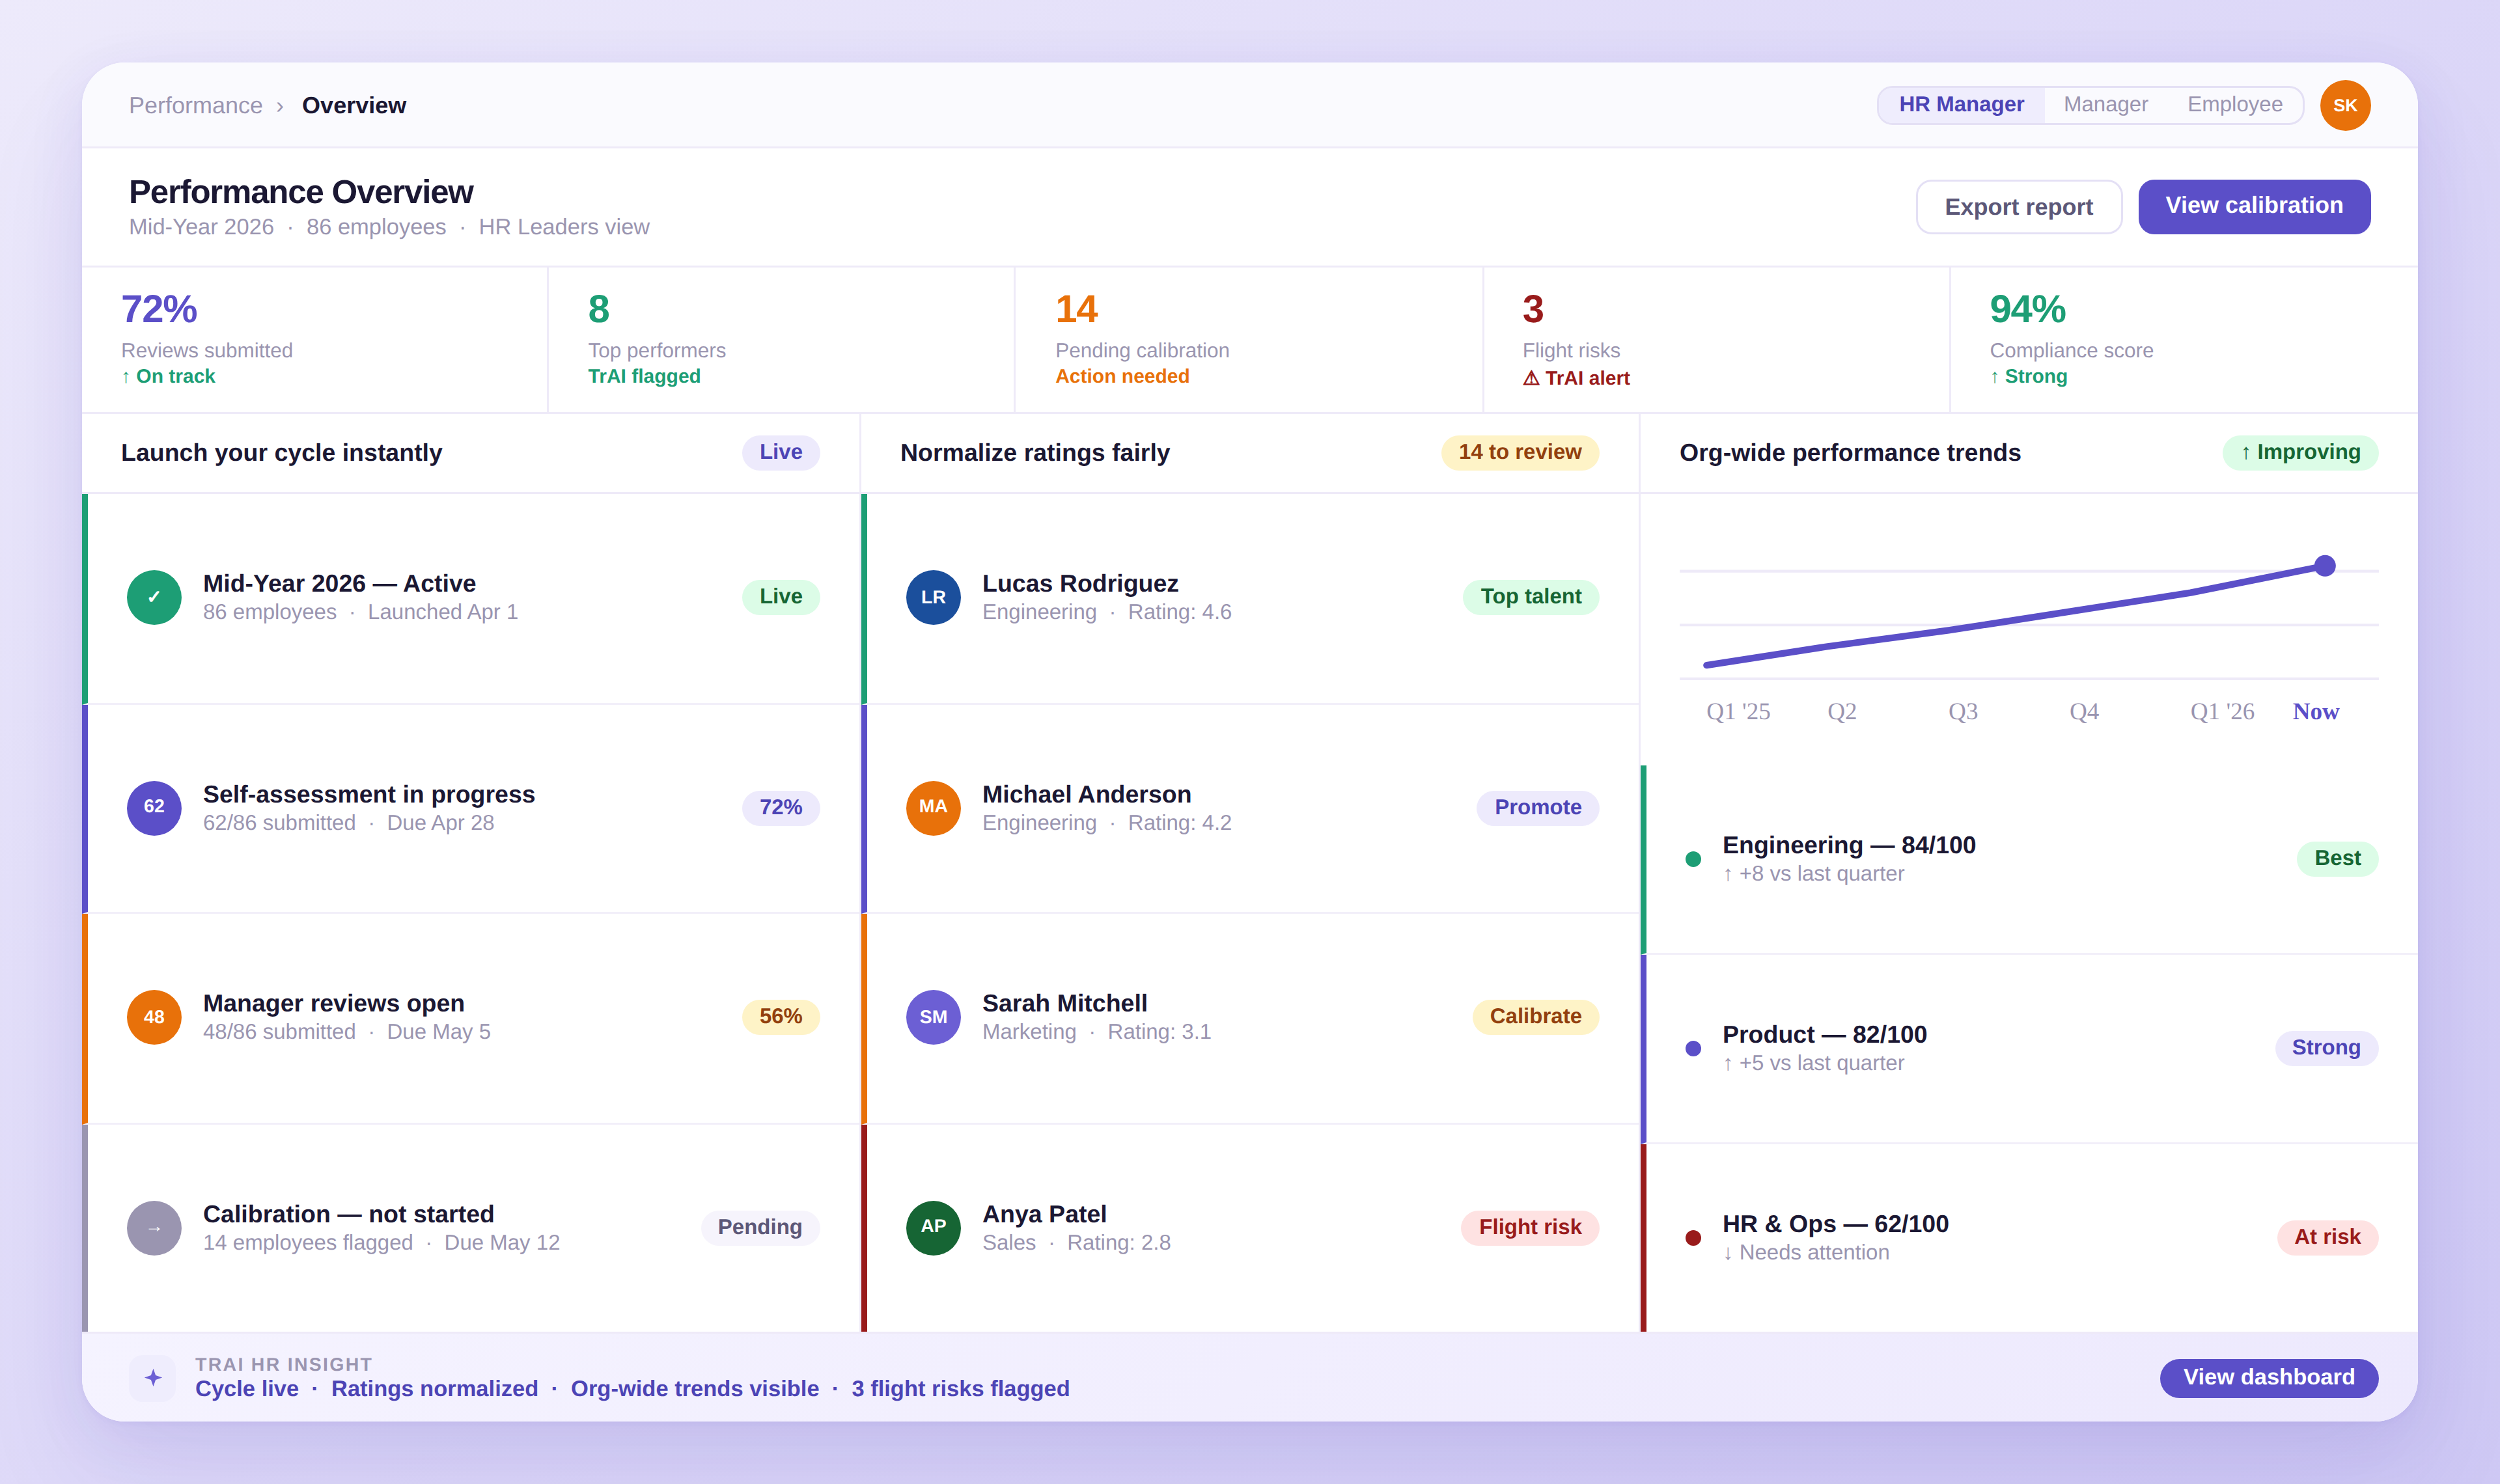This screenshot has width=2500, height=1484.
Task: Switch to the Employee role view
Action: 2234,105
